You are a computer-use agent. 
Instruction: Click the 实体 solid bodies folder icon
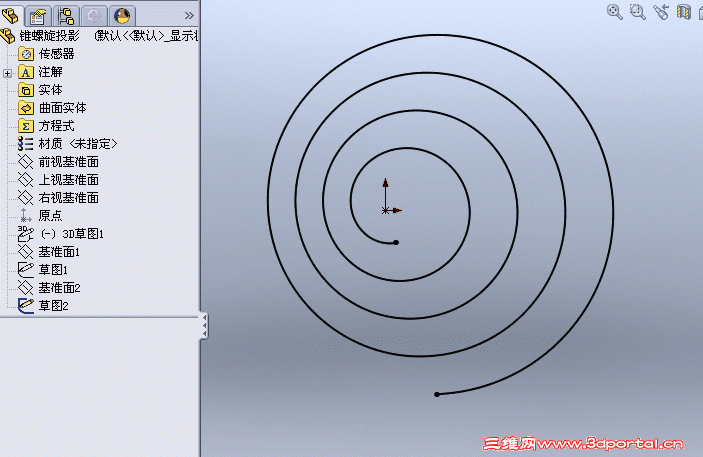click(26, 90)
